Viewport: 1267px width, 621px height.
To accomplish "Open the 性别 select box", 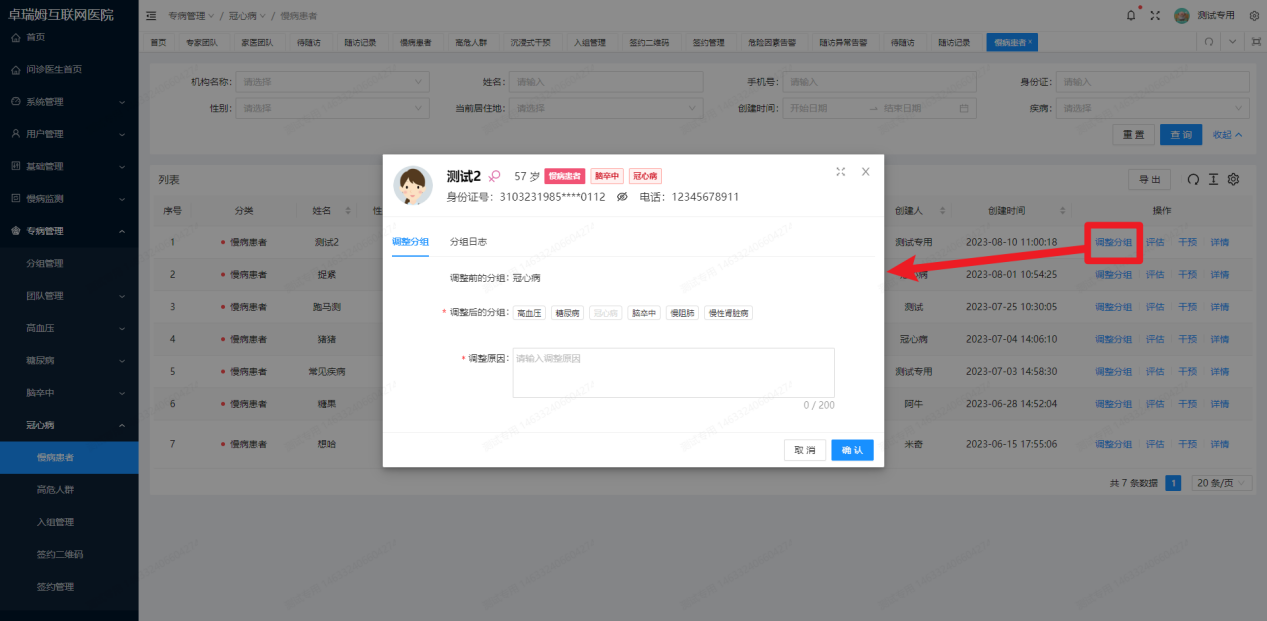I will [x=333, y=108].
